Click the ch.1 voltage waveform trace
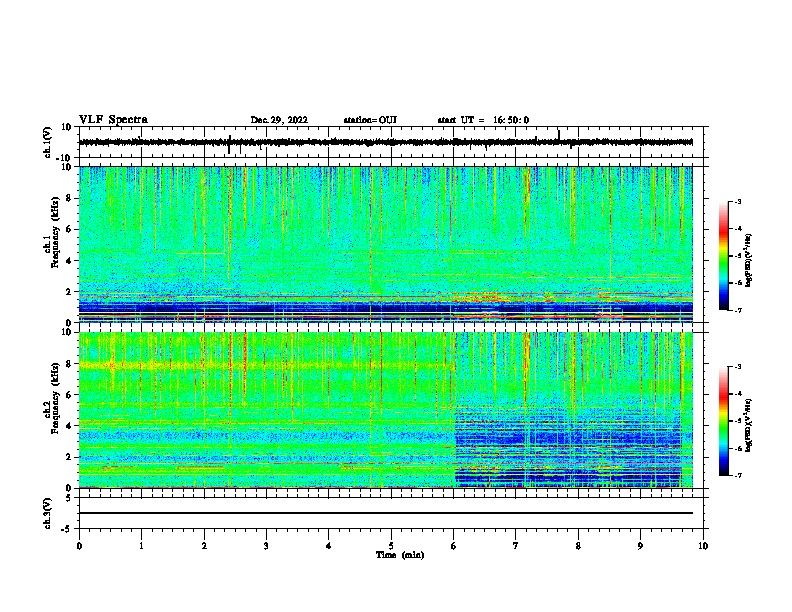The image size is (792, 612). click(x=386, y=142)
